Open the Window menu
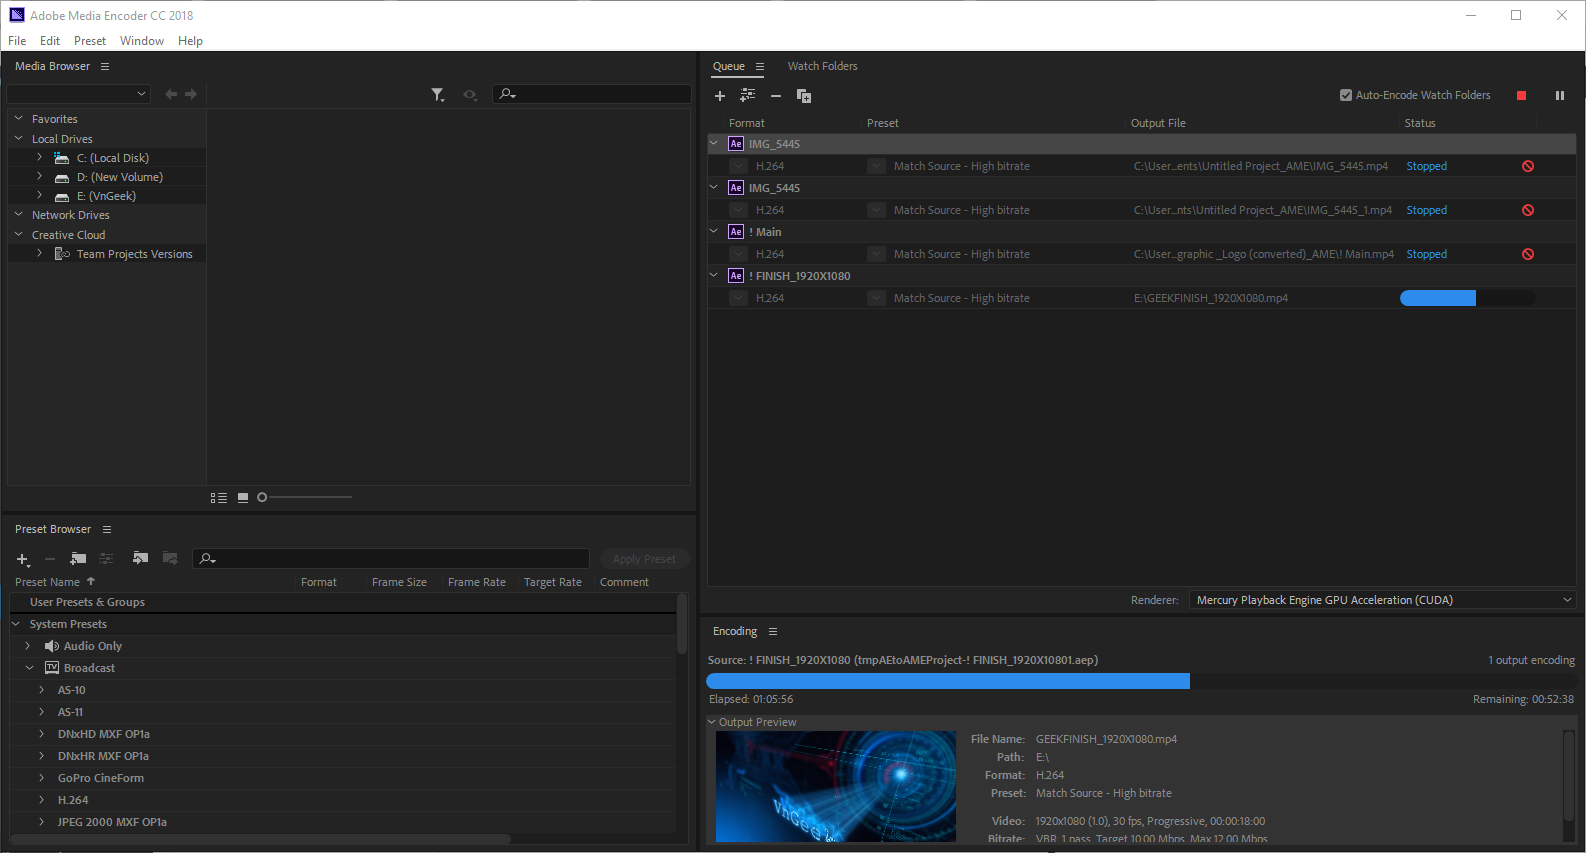The image size is (1586, 853). pyautogui.click(x=142, y=41)
